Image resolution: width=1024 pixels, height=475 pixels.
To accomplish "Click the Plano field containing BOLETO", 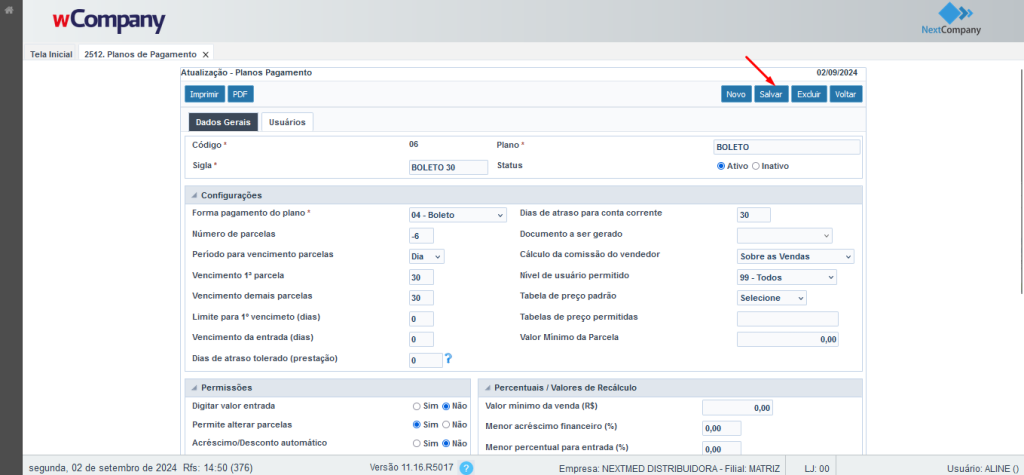I will pos(786,147).
